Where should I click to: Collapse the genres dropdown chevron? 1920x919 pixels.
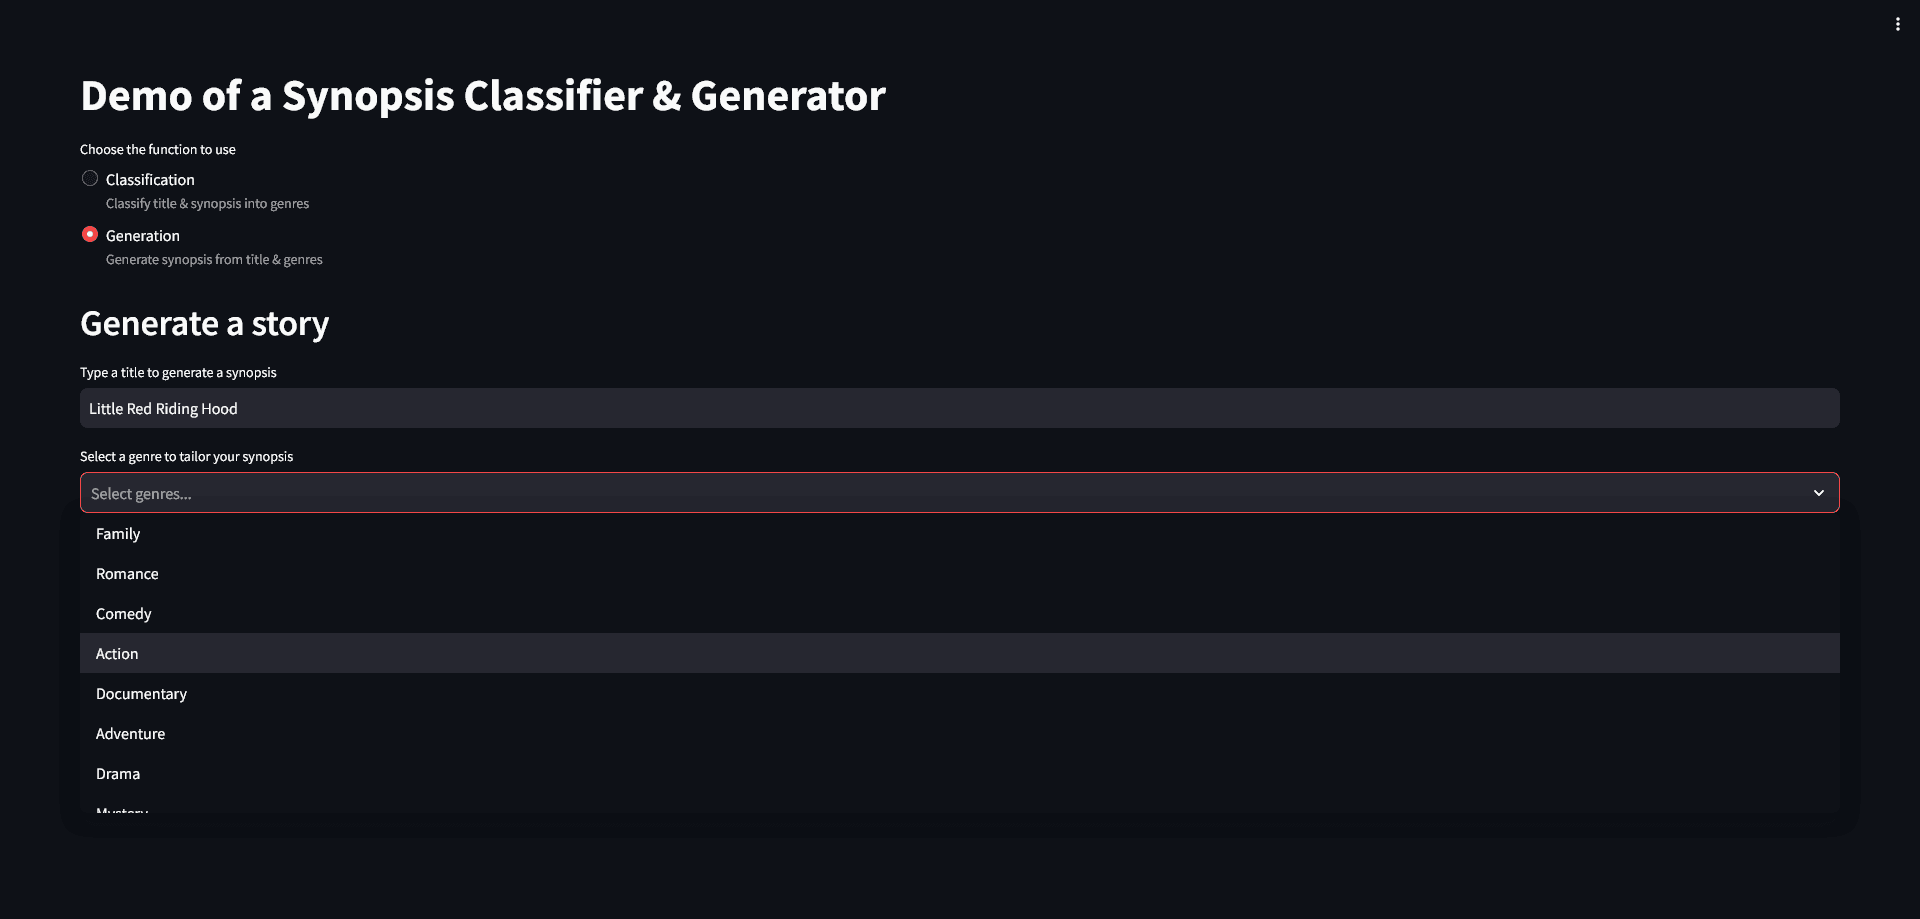coord(1818,493)
